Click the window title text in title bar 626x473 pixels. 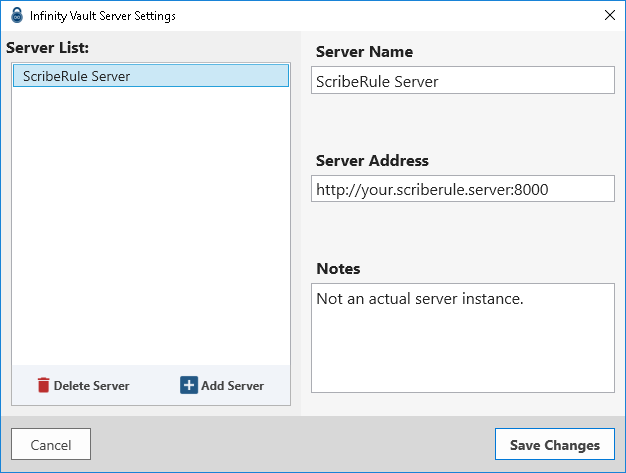tap(103, 15)
